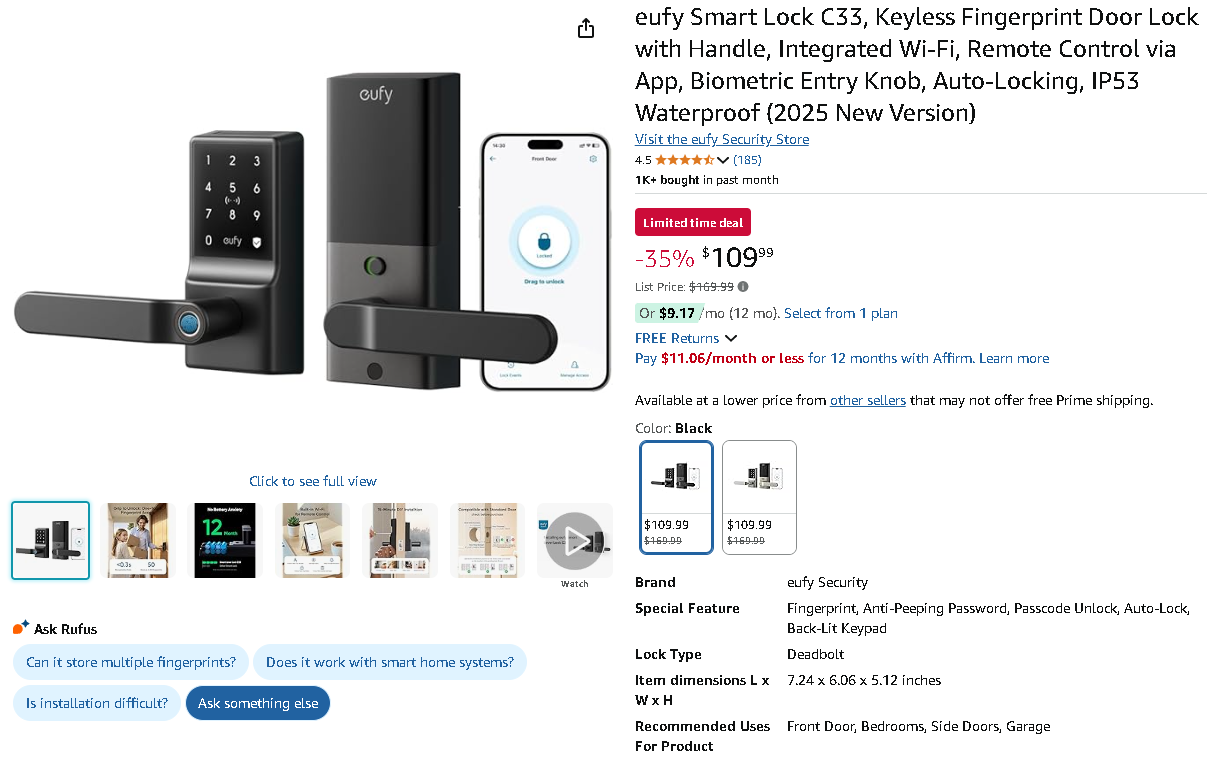
Task: Visit the eufy Security Store
Action: pos(721,139)
